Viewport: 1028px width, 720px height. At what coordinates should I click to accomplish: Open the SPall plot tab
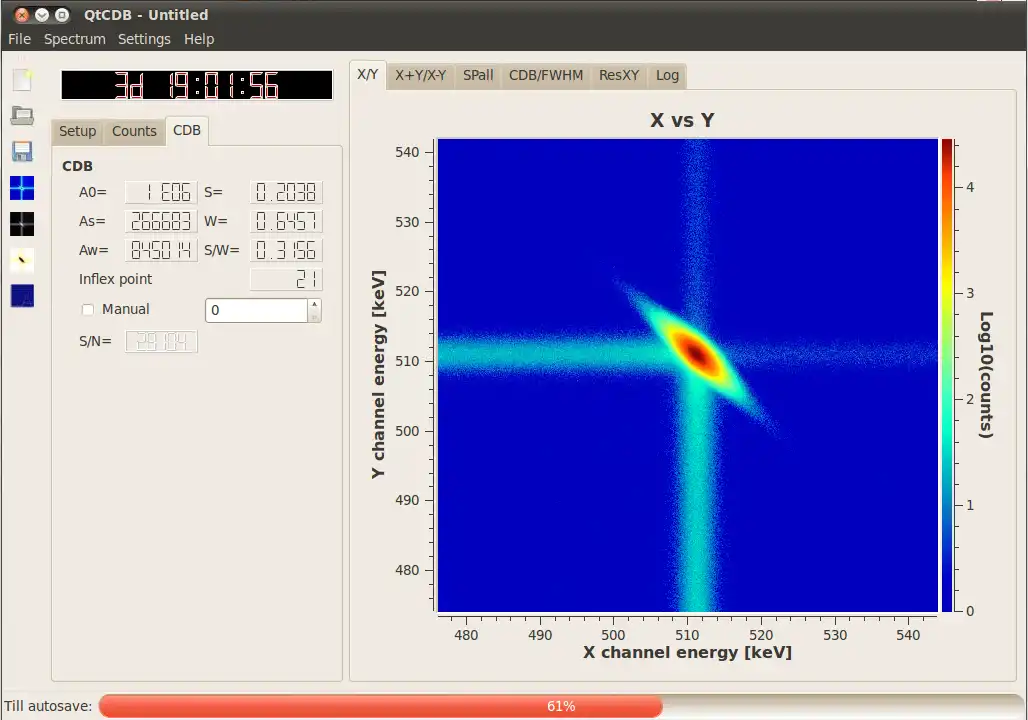(x=478, y=75)
